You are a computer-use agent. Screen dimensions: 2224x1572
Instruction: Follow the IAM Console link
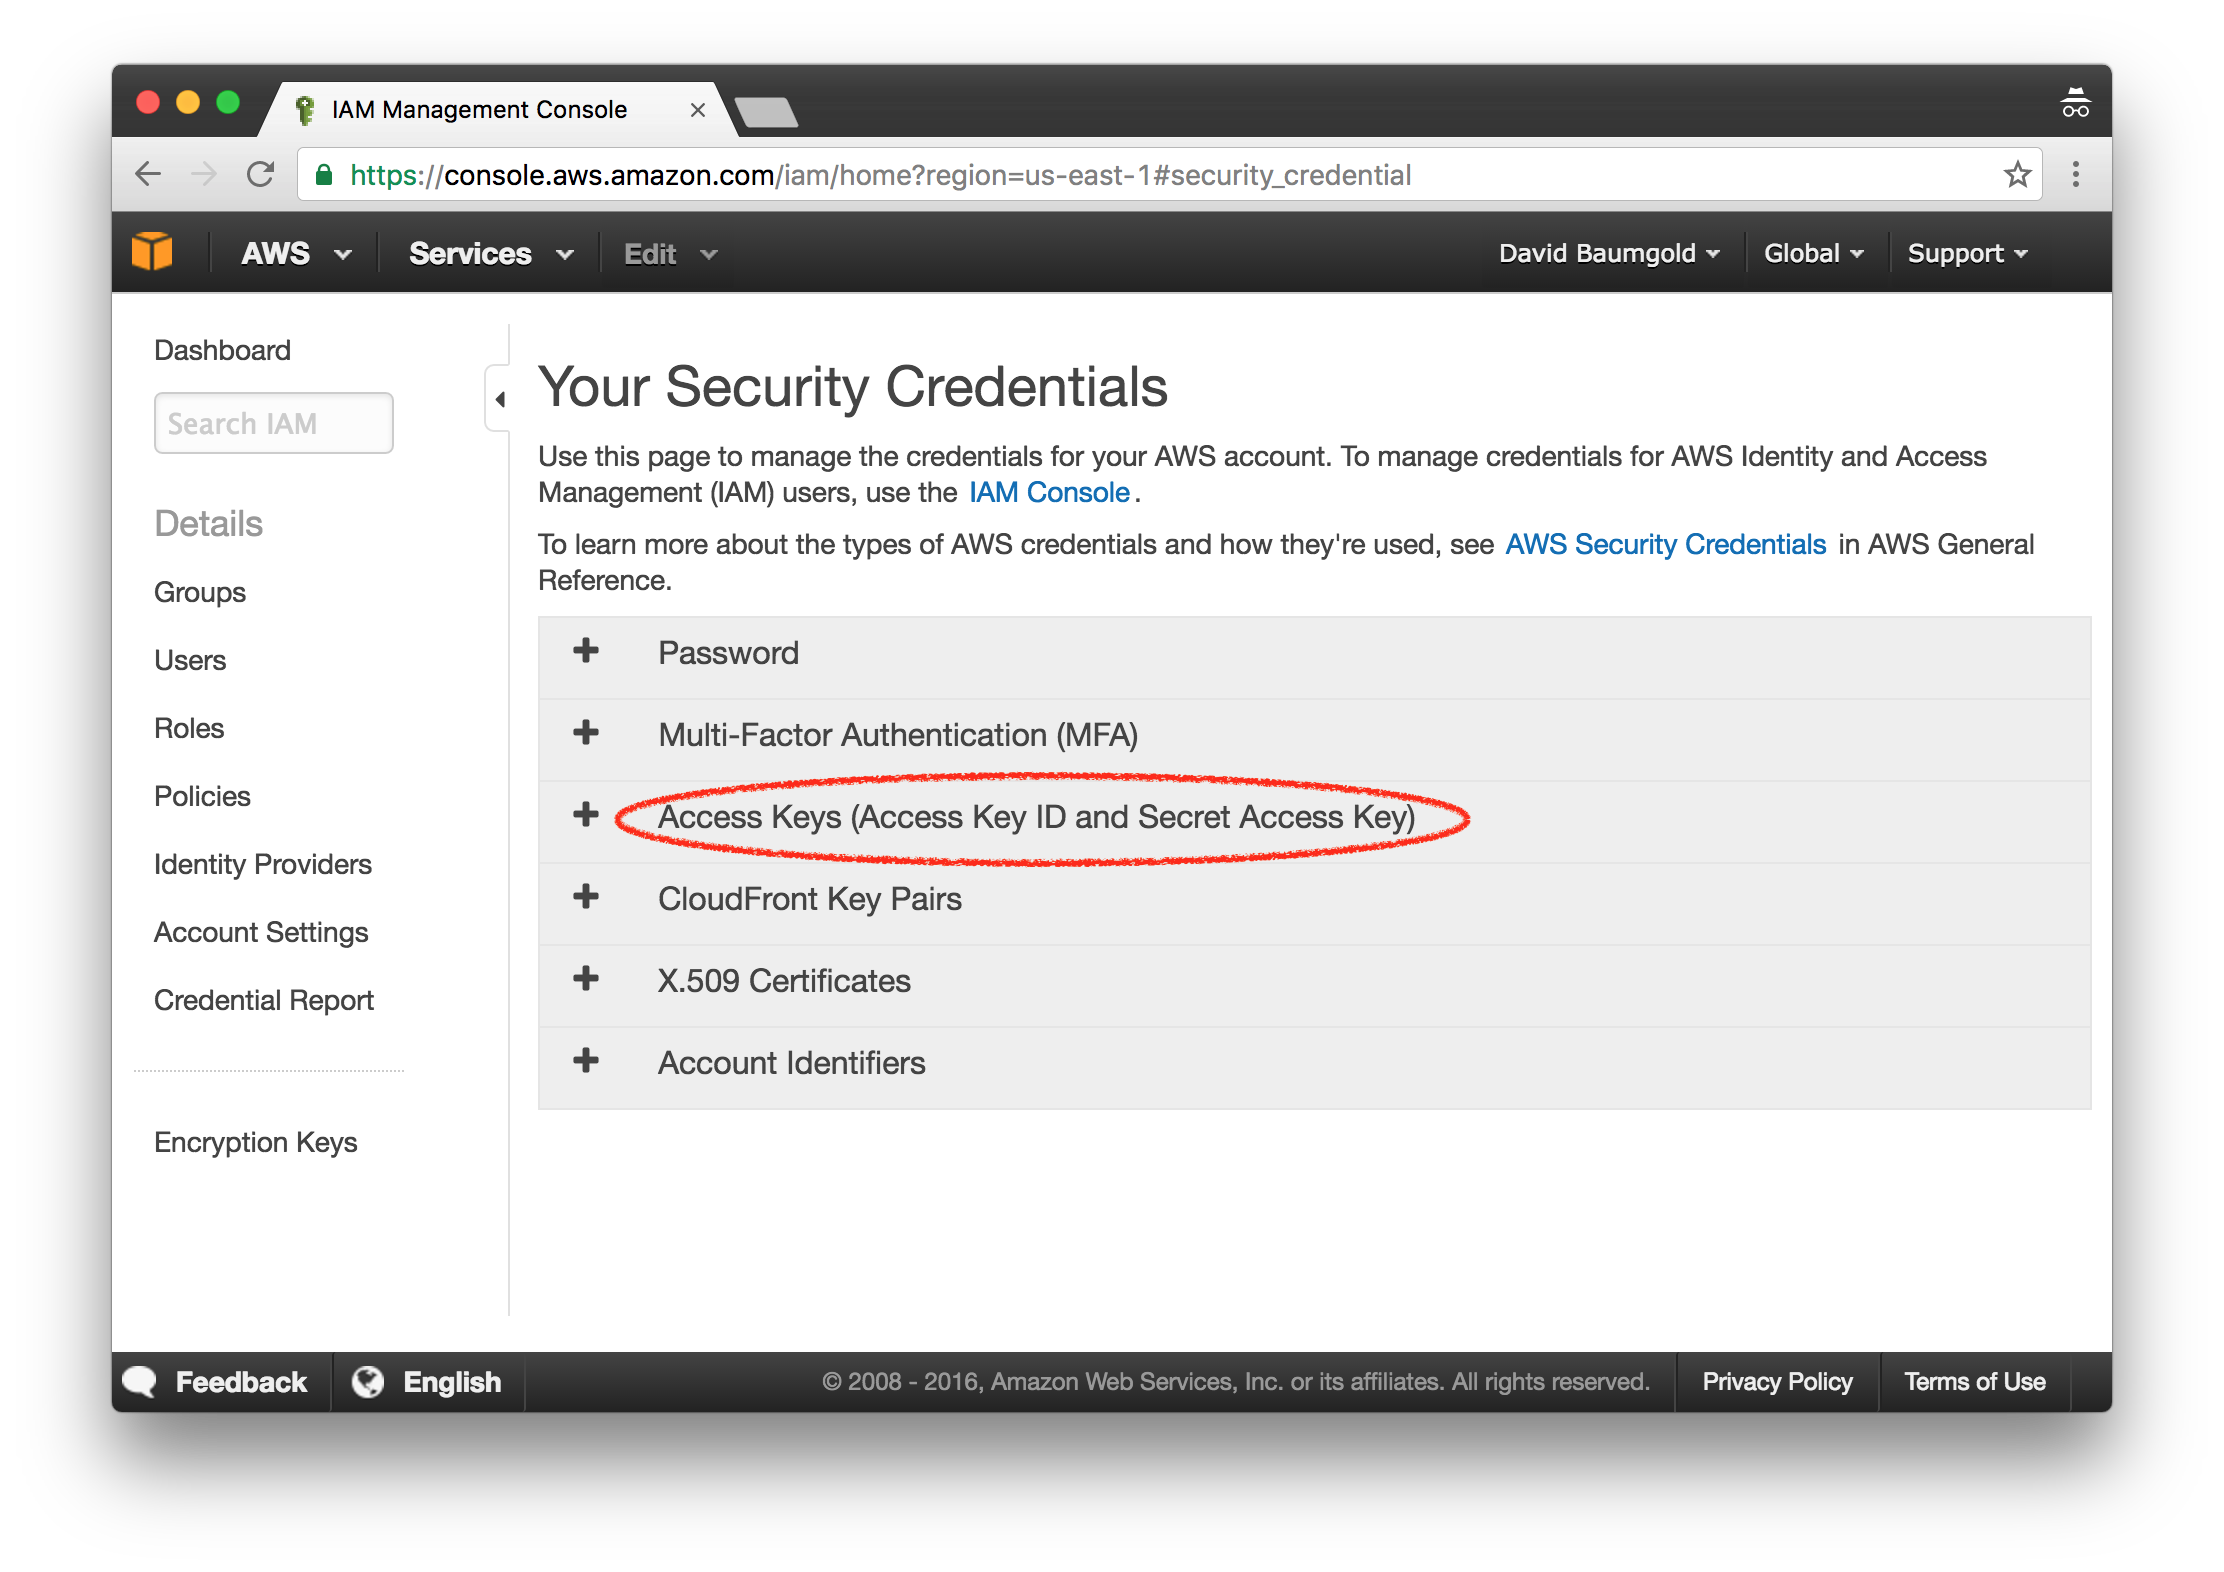(1049, 492)
